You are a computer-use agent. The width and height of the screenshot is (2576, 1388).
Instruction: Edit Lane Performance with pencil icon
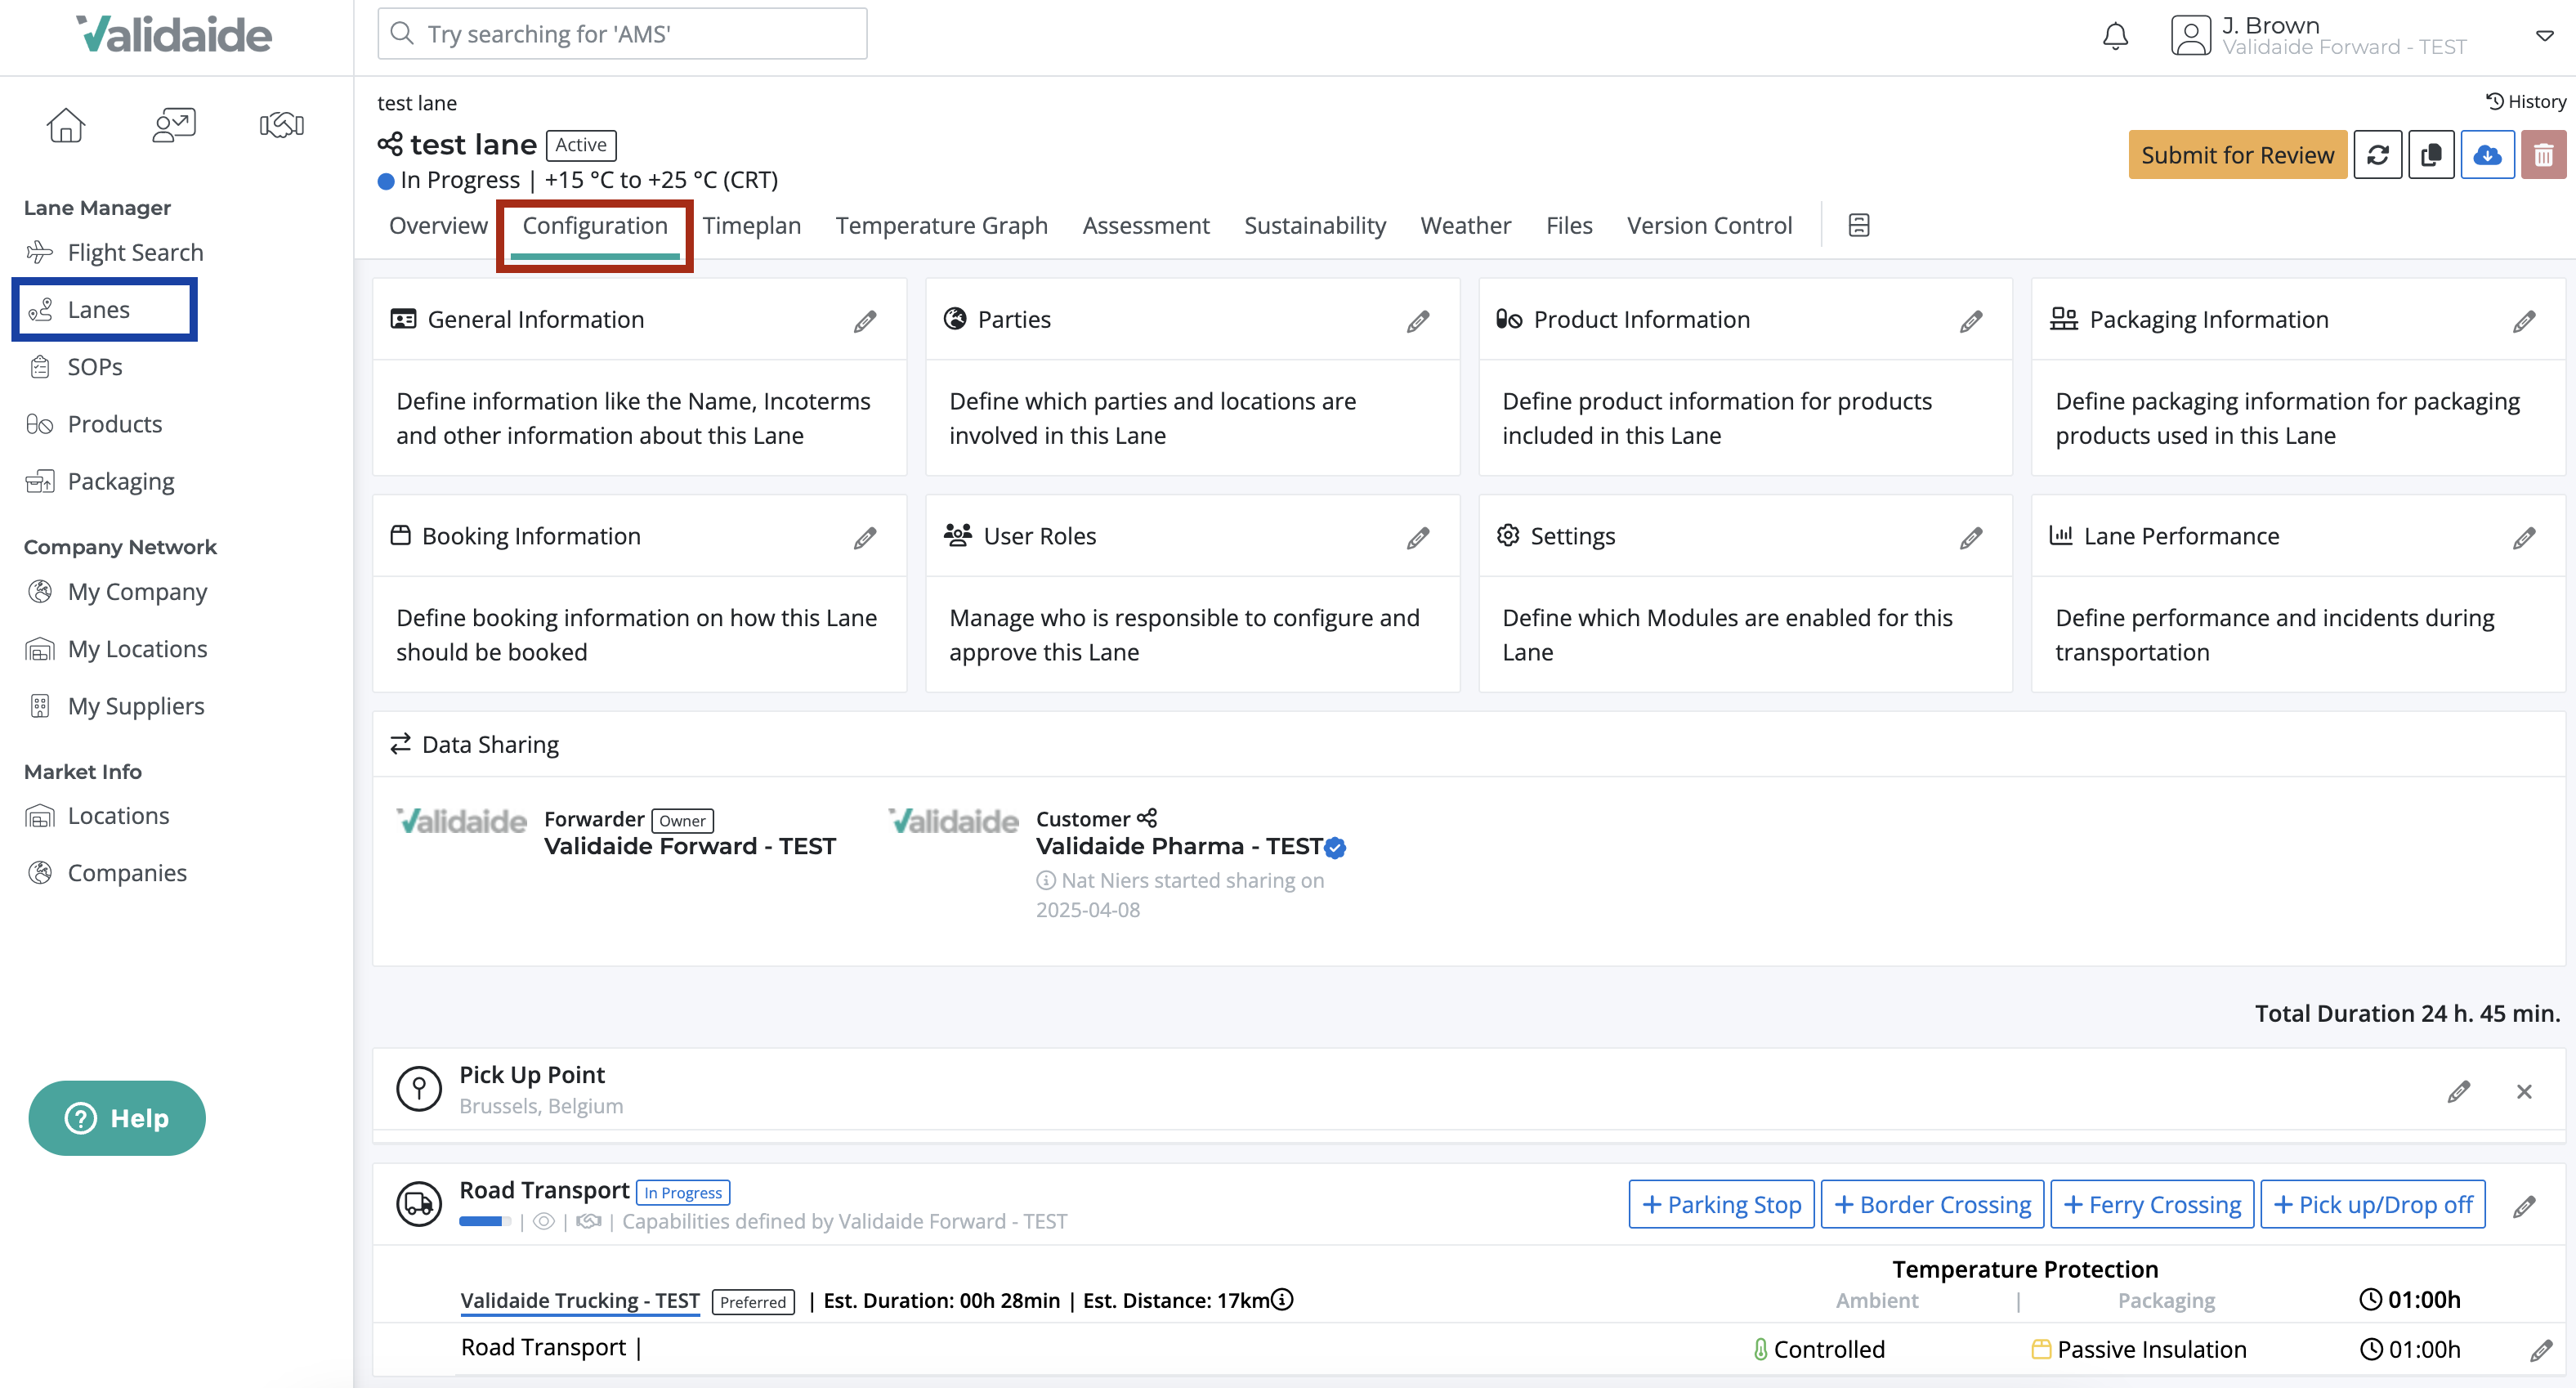point(2524,538)
